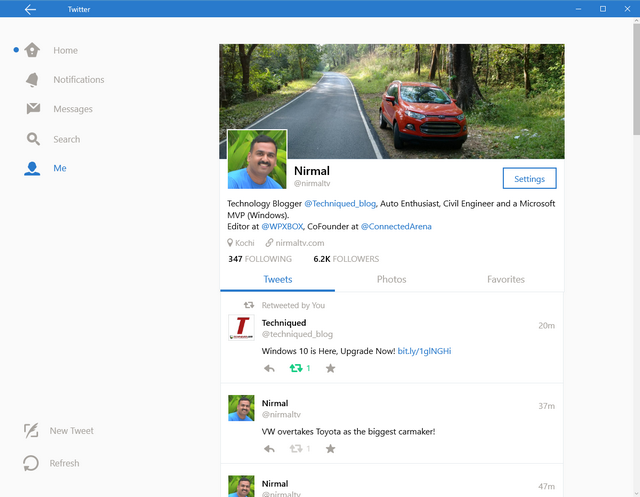
Task: Open the @Techniqued_blog mention link
Action: point(340,204)
